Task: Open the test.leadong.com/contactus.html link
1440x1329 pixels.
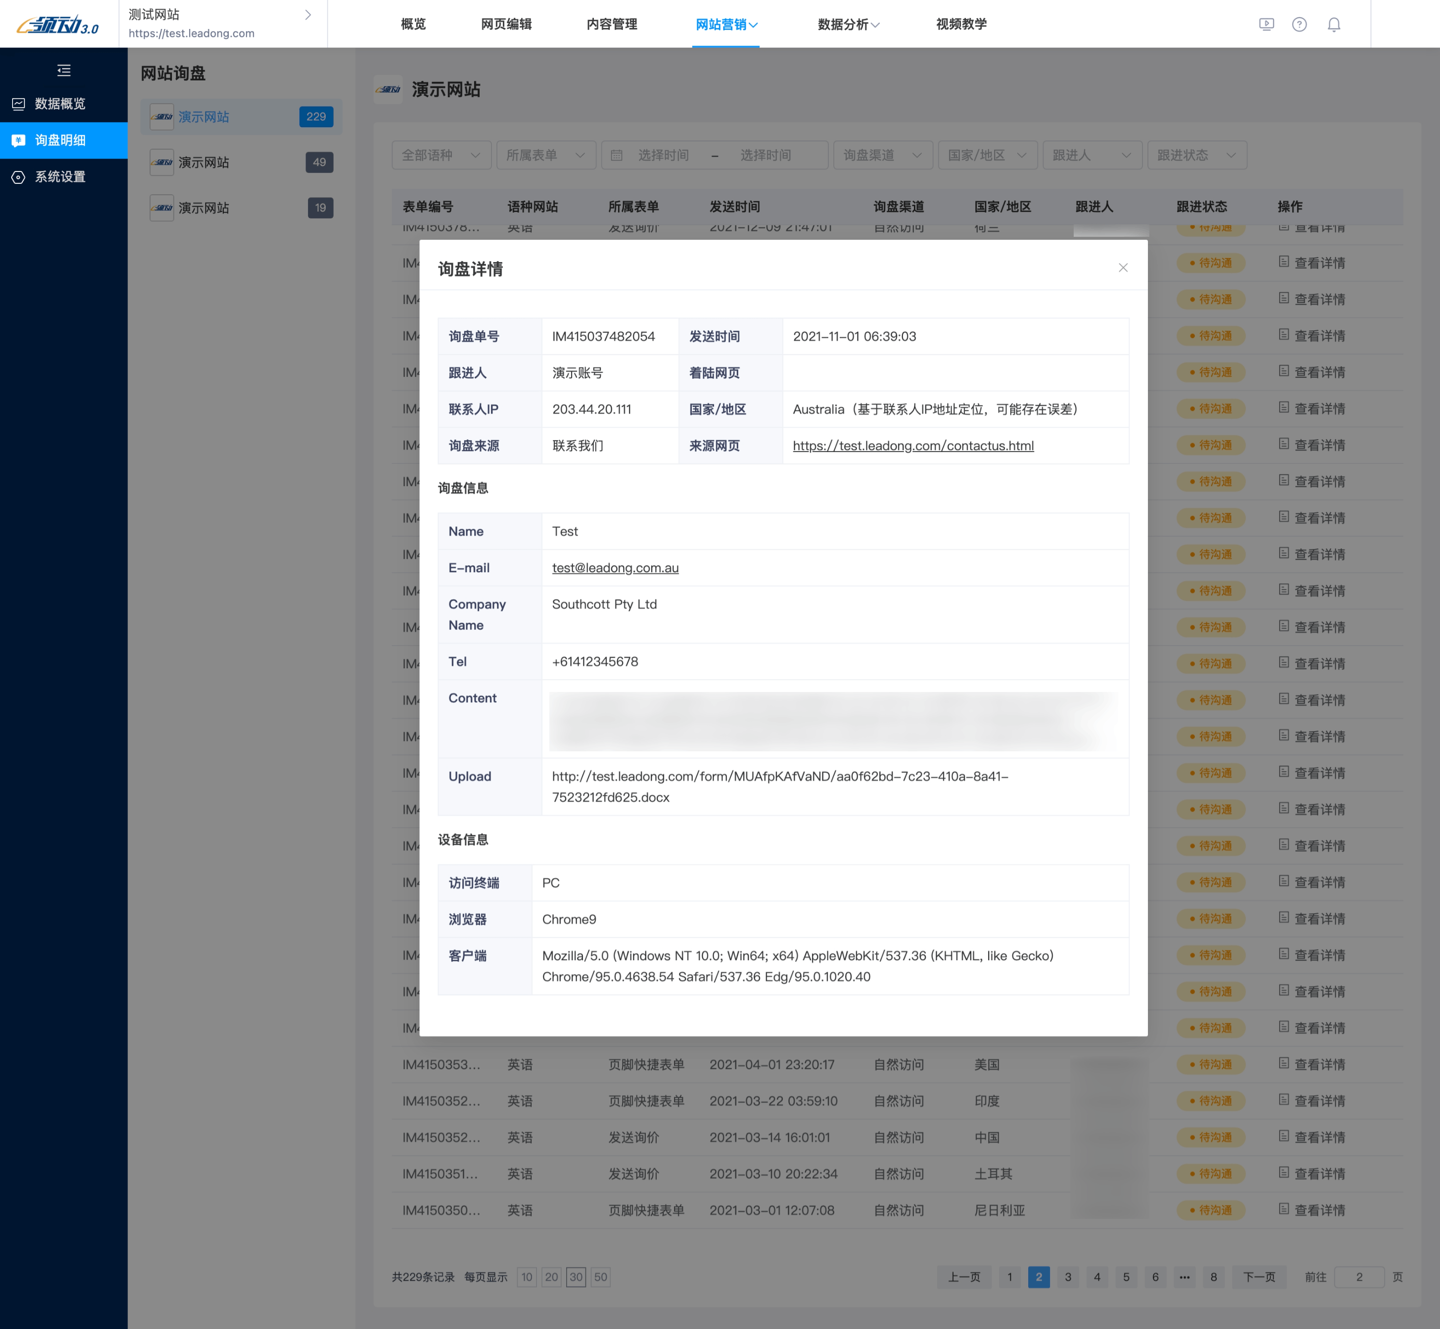Action: tap(913, 446)
